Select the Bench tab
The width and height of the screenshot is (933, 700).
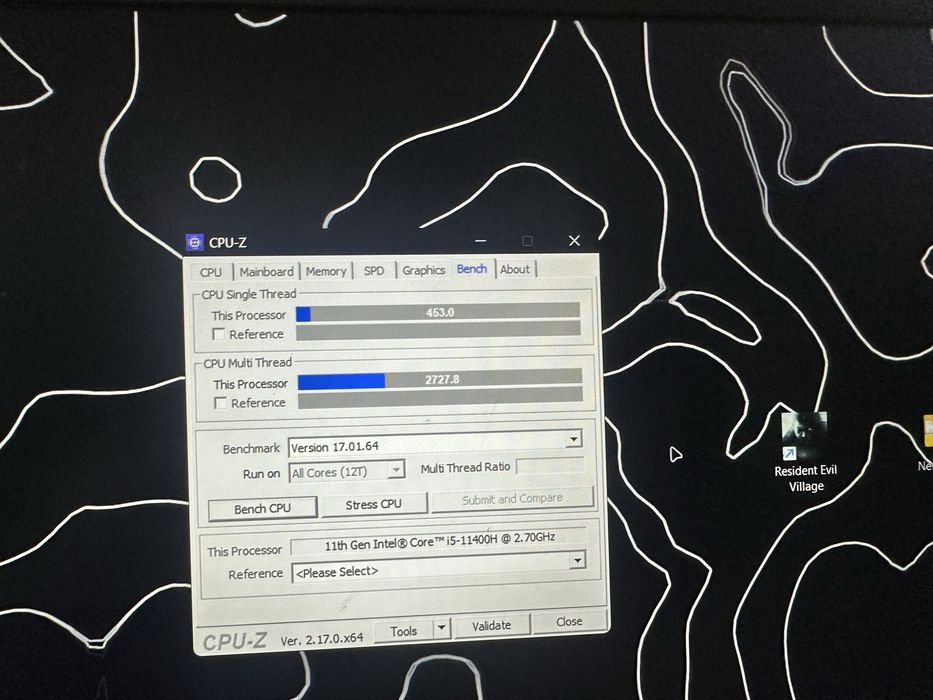pos(472,268)
